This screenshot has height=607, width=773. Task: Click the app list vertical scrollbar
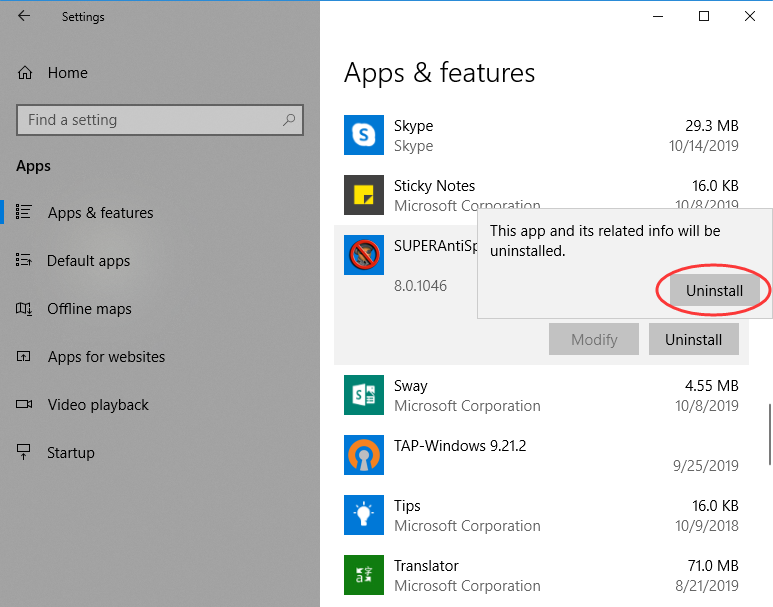click(769, 434)
